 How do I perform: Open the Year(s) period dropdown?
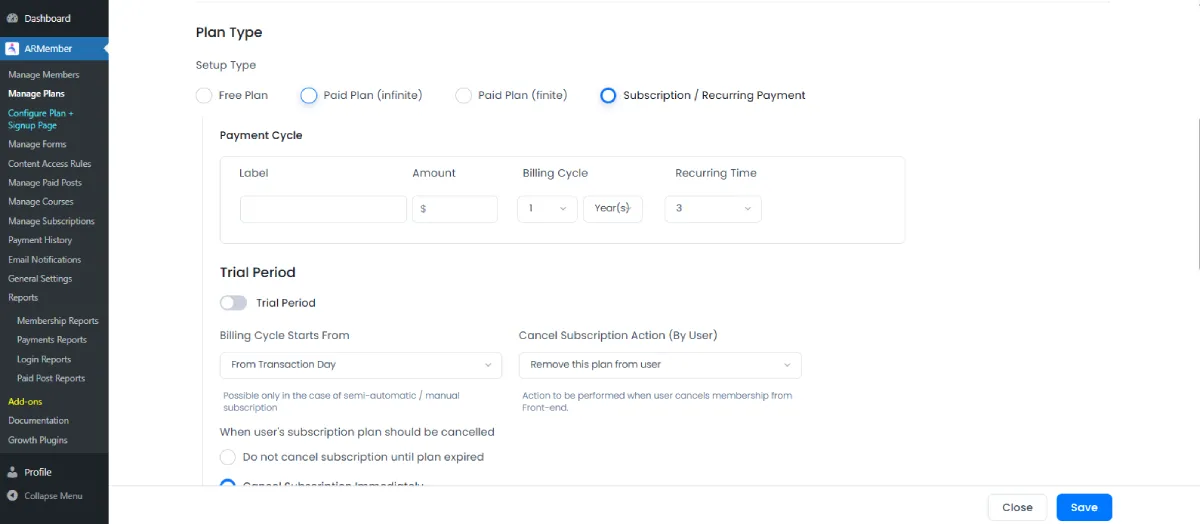click(613, 209)
